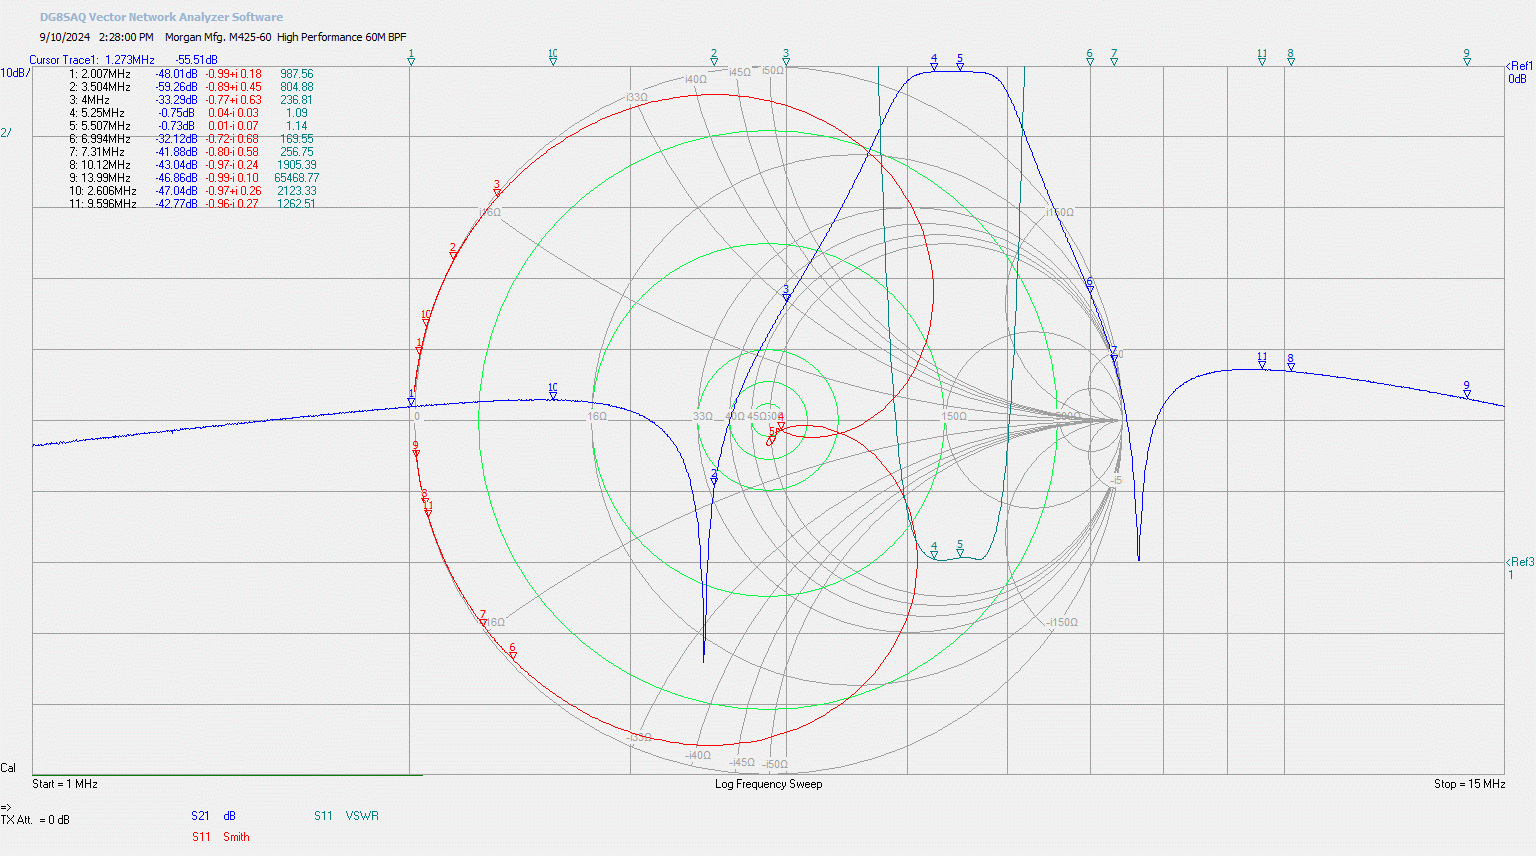
Task: Click red Smith chart marker 10
Action: pyautogui.click(x=426, y=319)
